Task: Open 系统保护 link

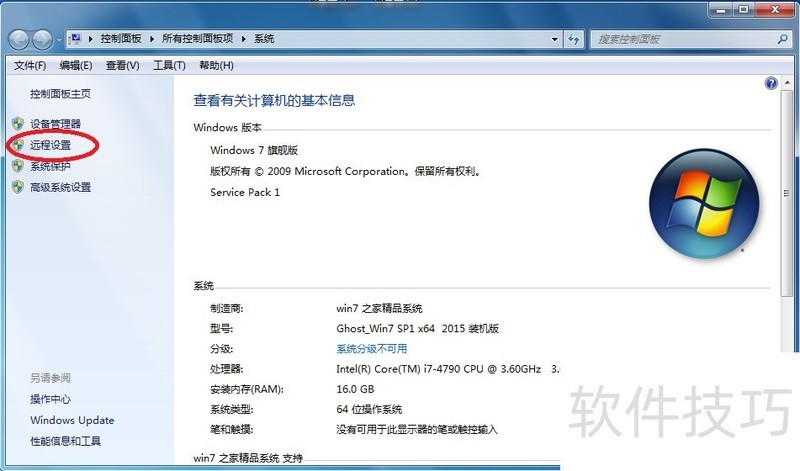Action: click(50, 166)
